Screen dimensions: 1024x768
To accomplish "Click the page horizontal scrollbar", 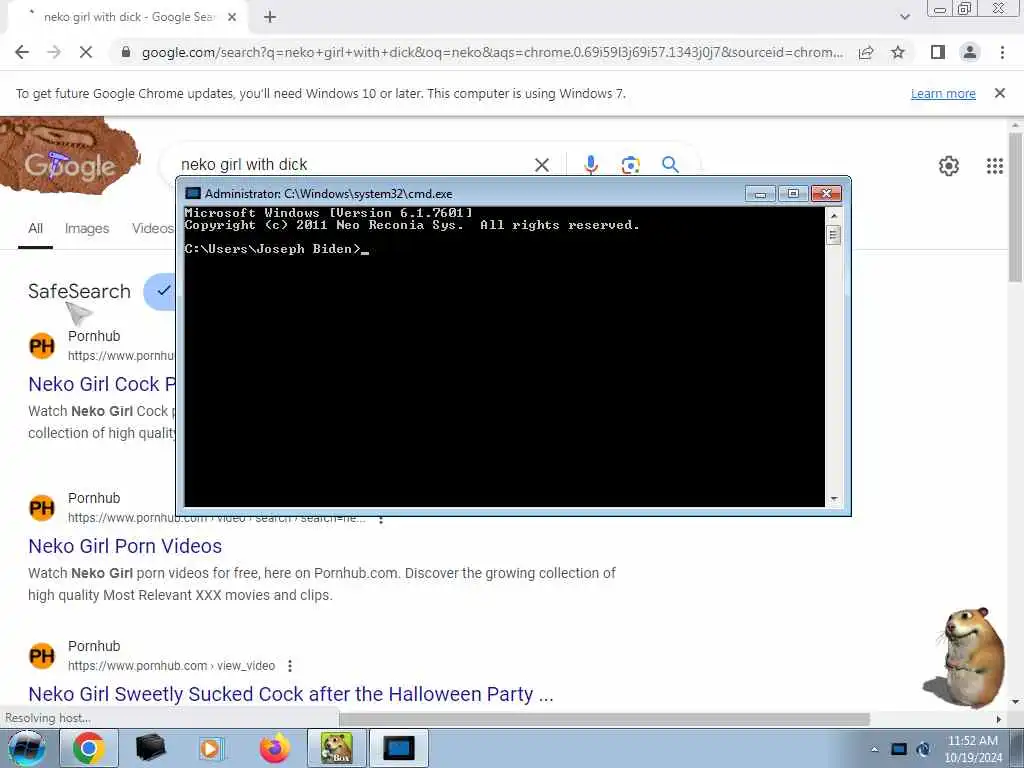I will 604,718.
